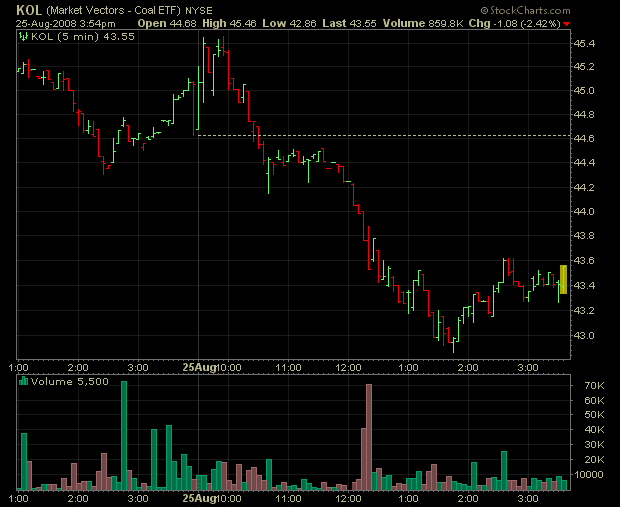Viewport: 620px width, 507px height.
Task: Click the "KOL (5 min) 43.55" legend label
Action: pyautogui.click(x=83, y=37)
